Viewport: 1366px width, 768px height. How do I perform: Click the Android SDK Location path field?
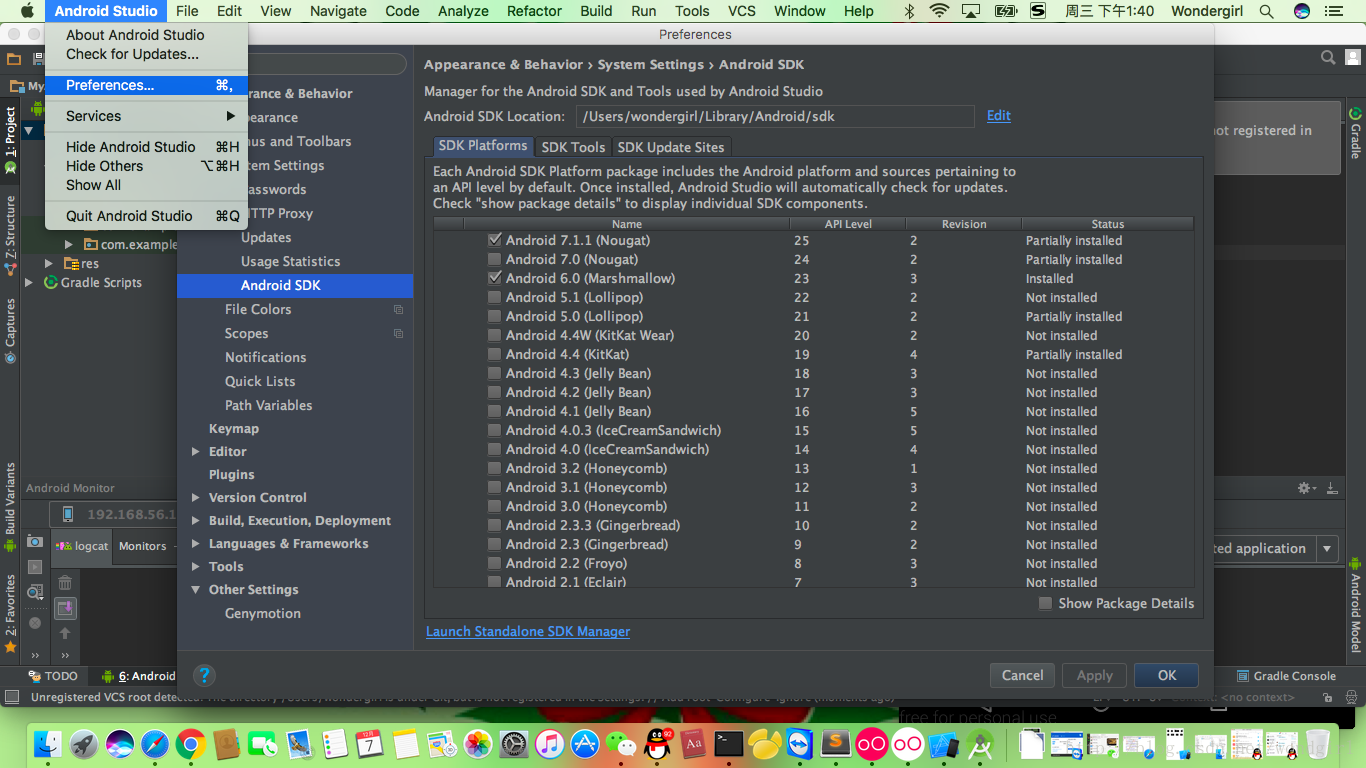click(x=774, y=117)
